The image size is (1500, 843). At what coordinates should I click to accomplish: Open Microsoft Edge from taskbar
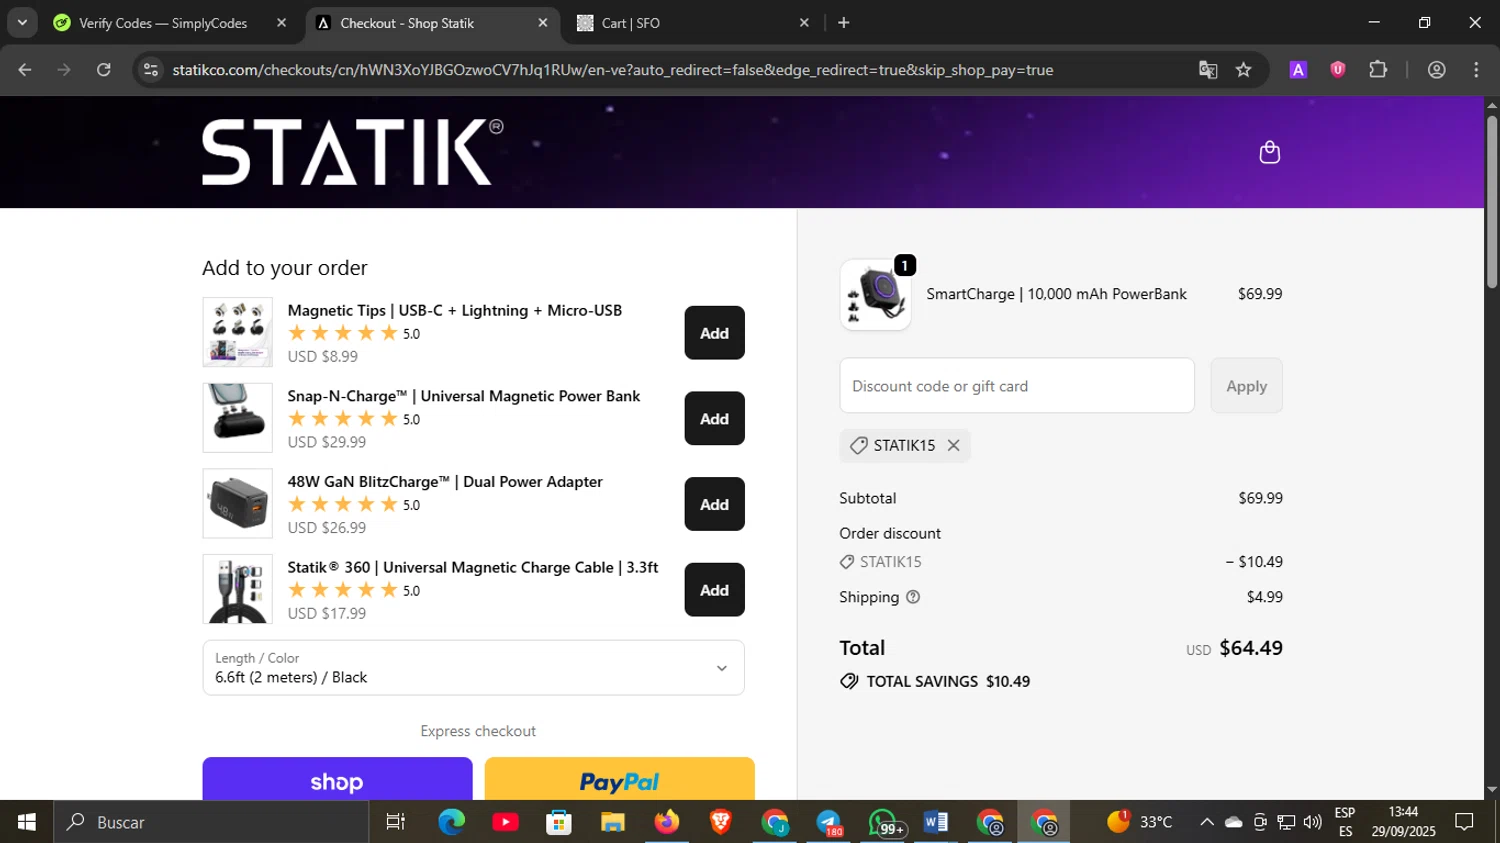click(x=452, y=822)
